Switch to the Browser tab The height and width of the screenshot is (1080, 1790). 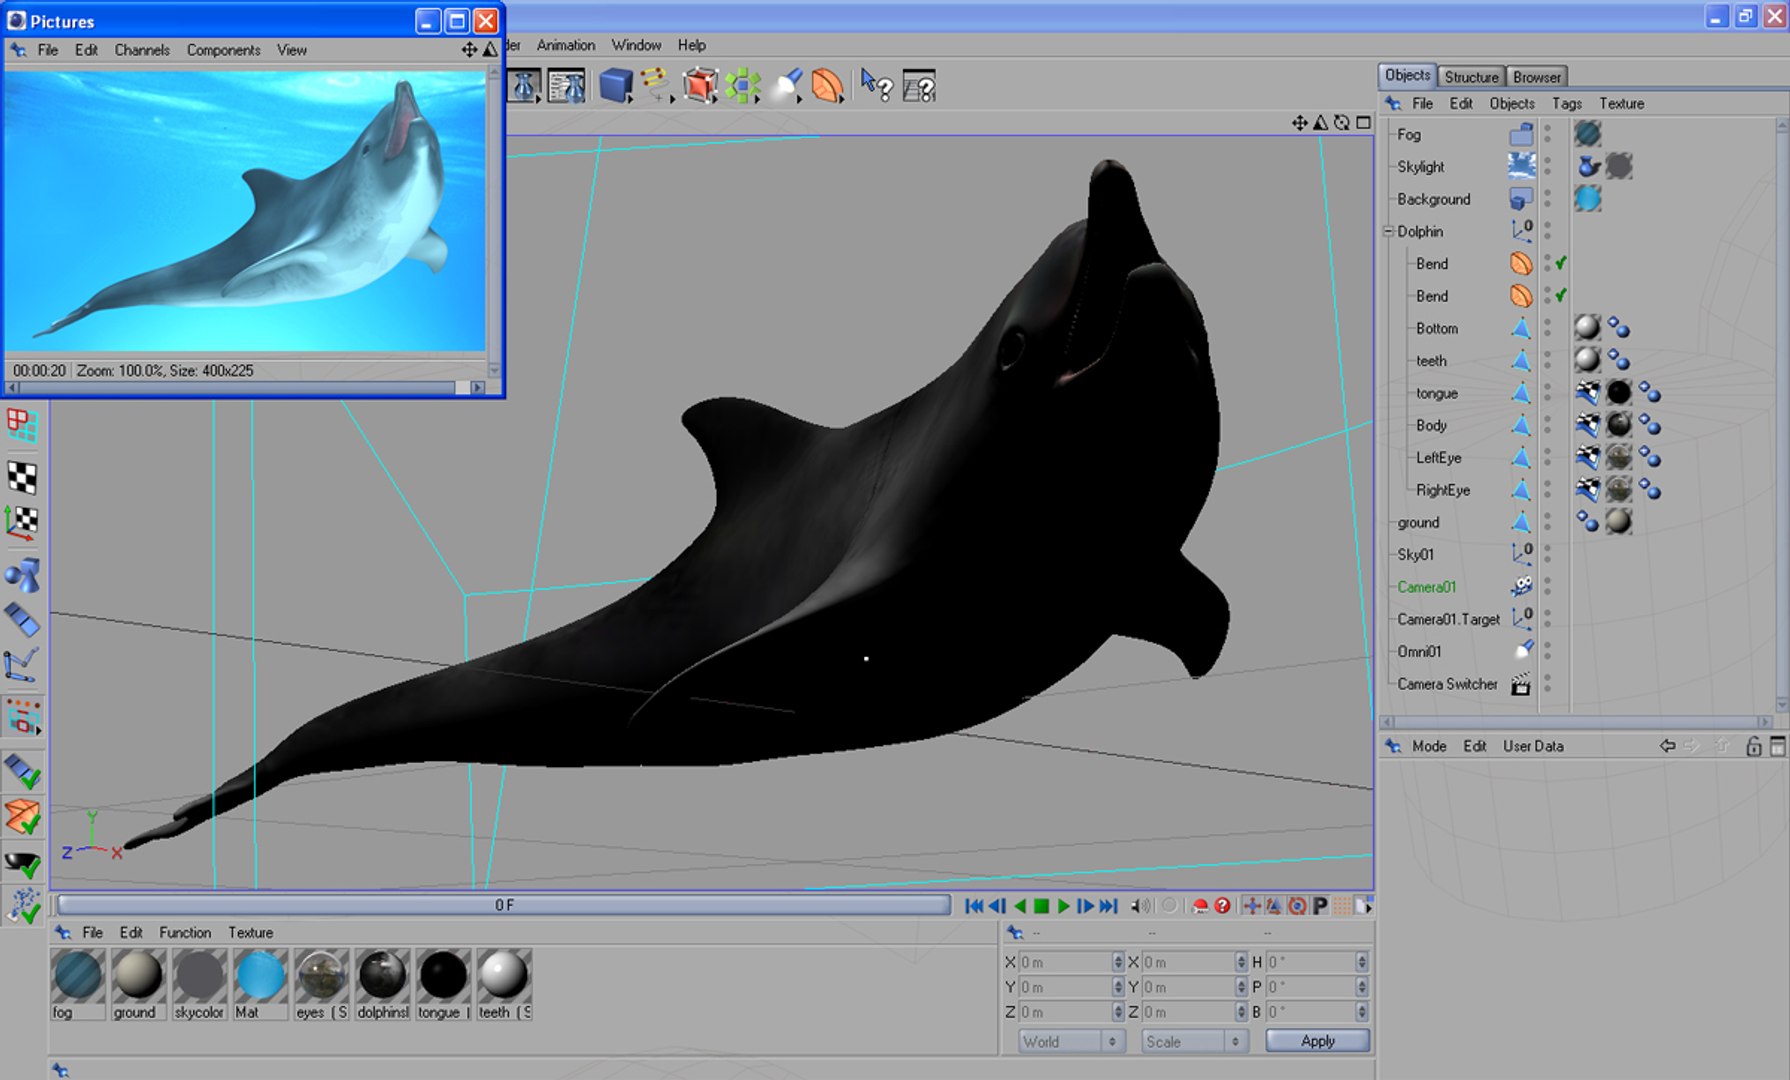(1536, 77)
